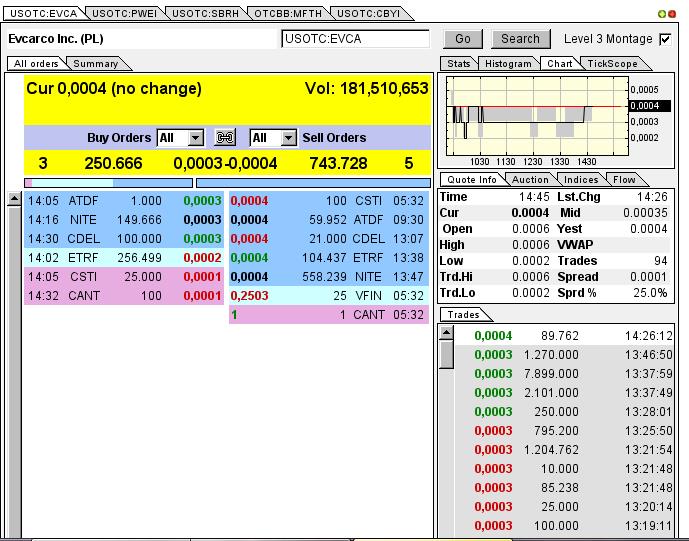689x541 pixels.
Task: Click the Trades list scrollbar thumb
Action: (x=446, y=355)
